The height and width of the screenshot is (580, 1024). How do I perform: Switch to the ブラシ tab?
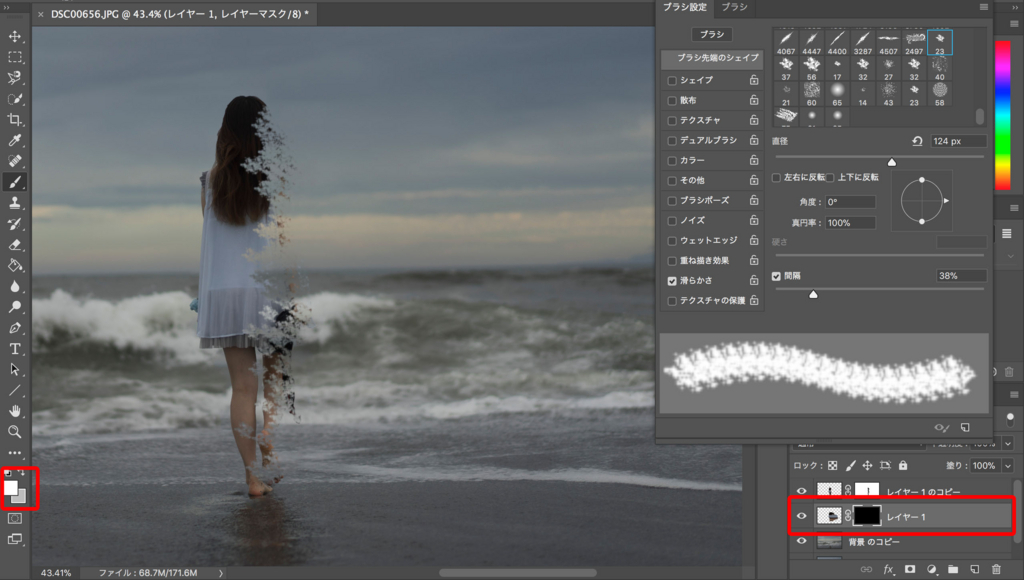click(734, 7)
